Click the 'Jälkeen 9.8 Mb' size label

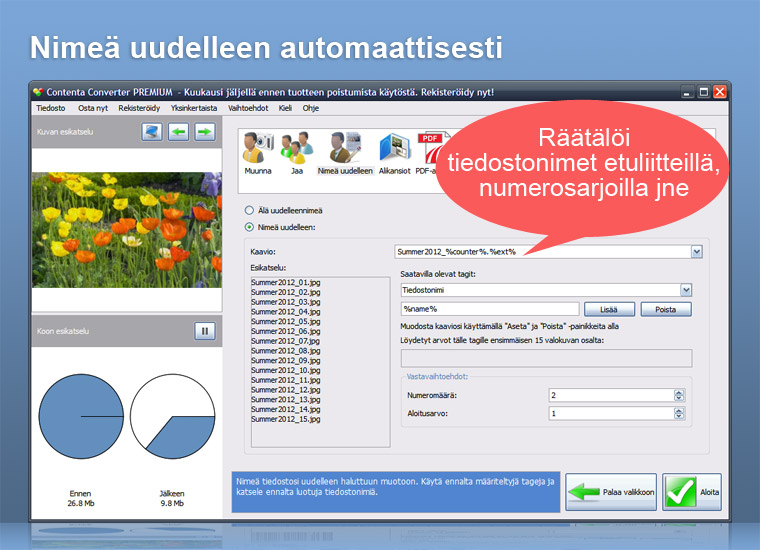coord(172,498)
